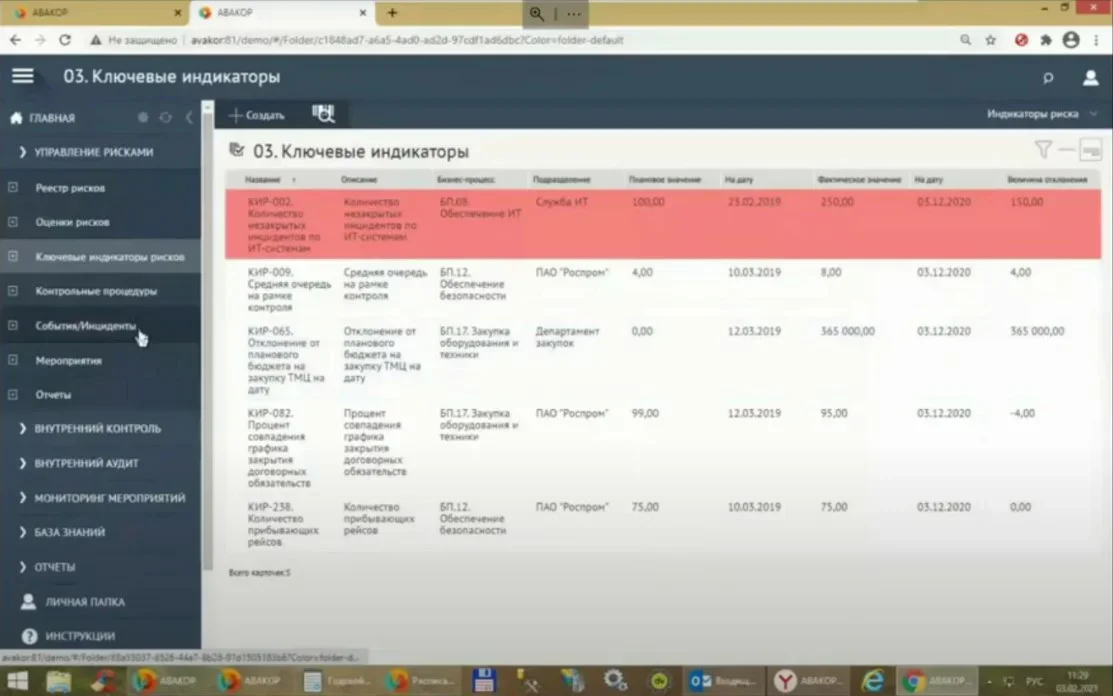Expand the ВНУТРЕННИЙ АУДИТ section
The width and height of the screenshot is (1113, 696).
coord(22,463)
